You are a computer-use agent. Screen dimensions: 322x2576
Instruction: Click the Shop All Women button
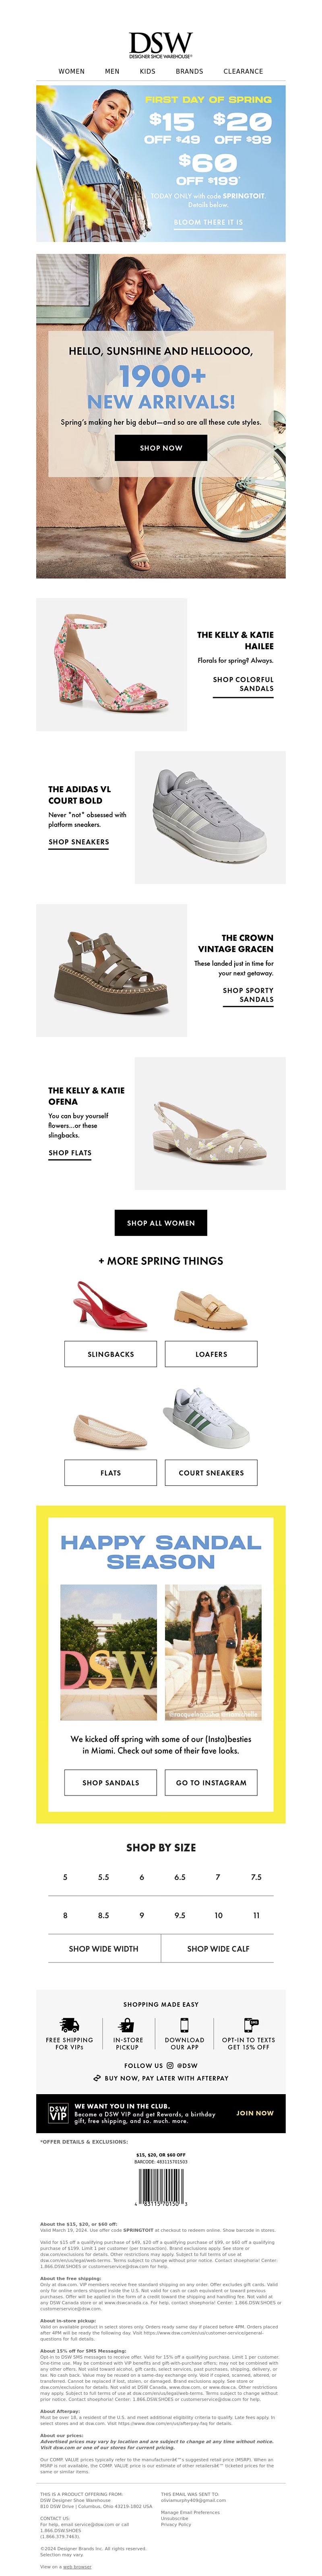point(161,1222)
